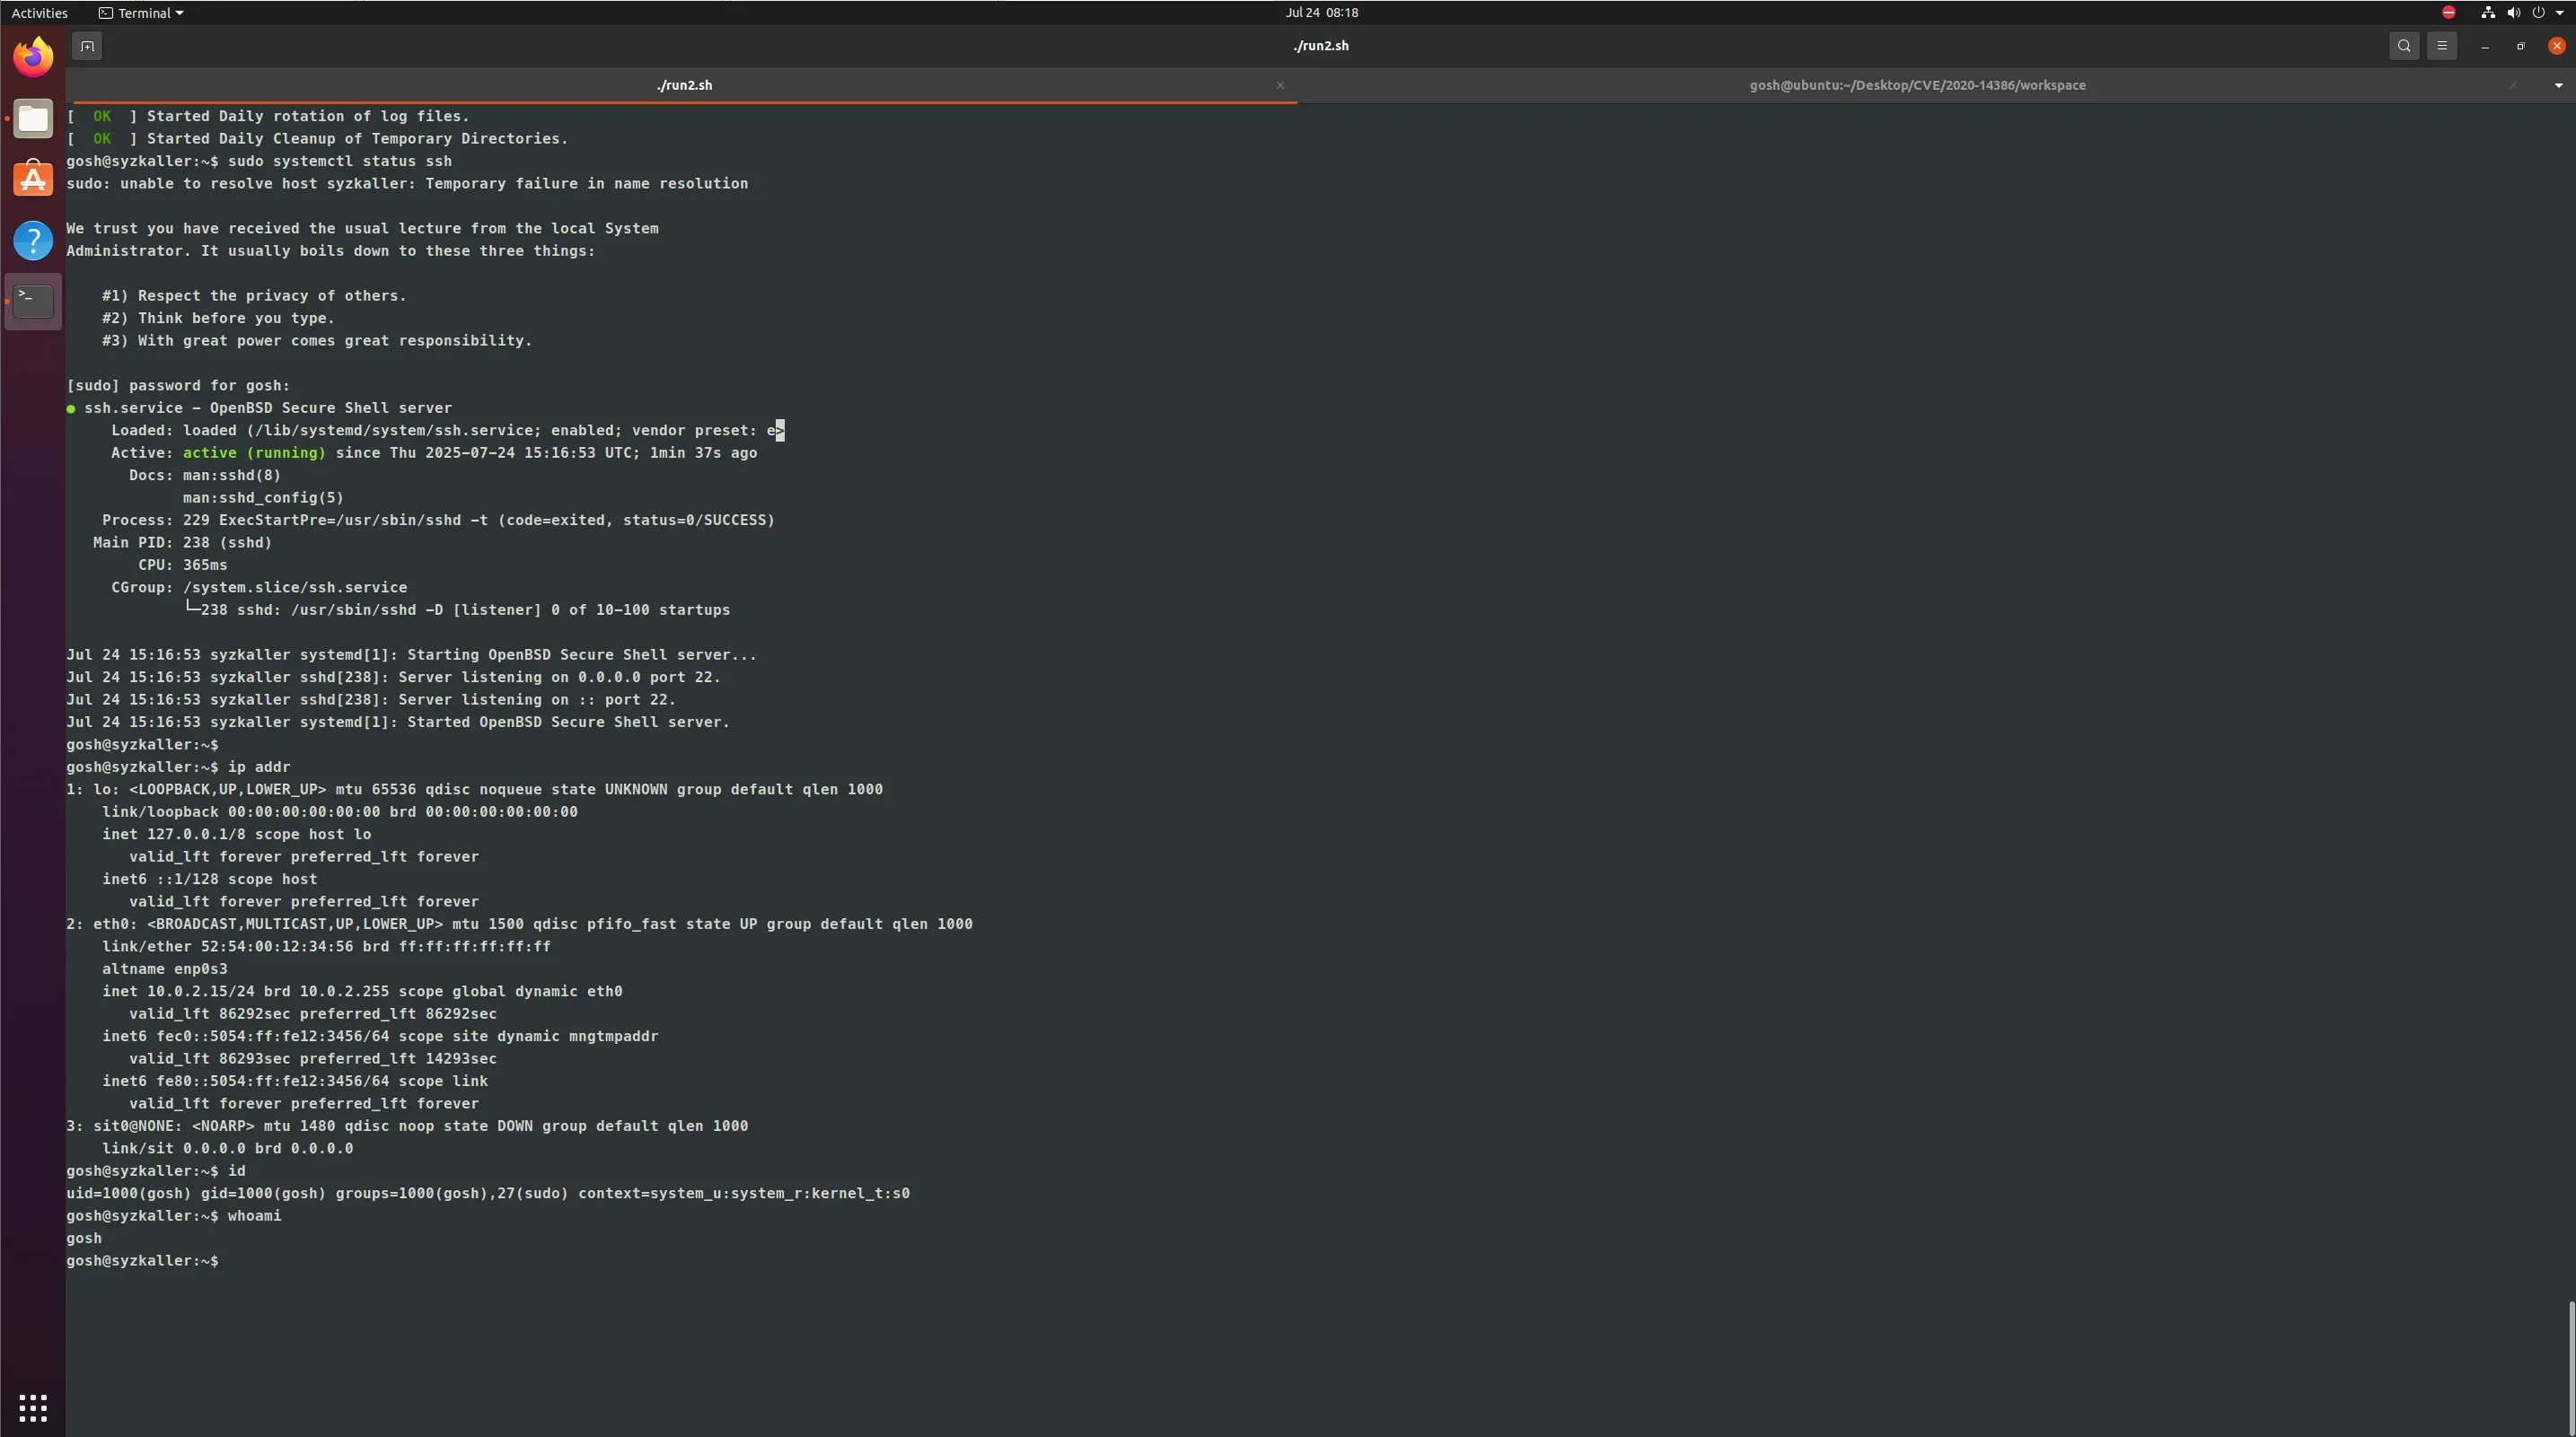Open the terminal hamburger menu

click(2441, 46)
